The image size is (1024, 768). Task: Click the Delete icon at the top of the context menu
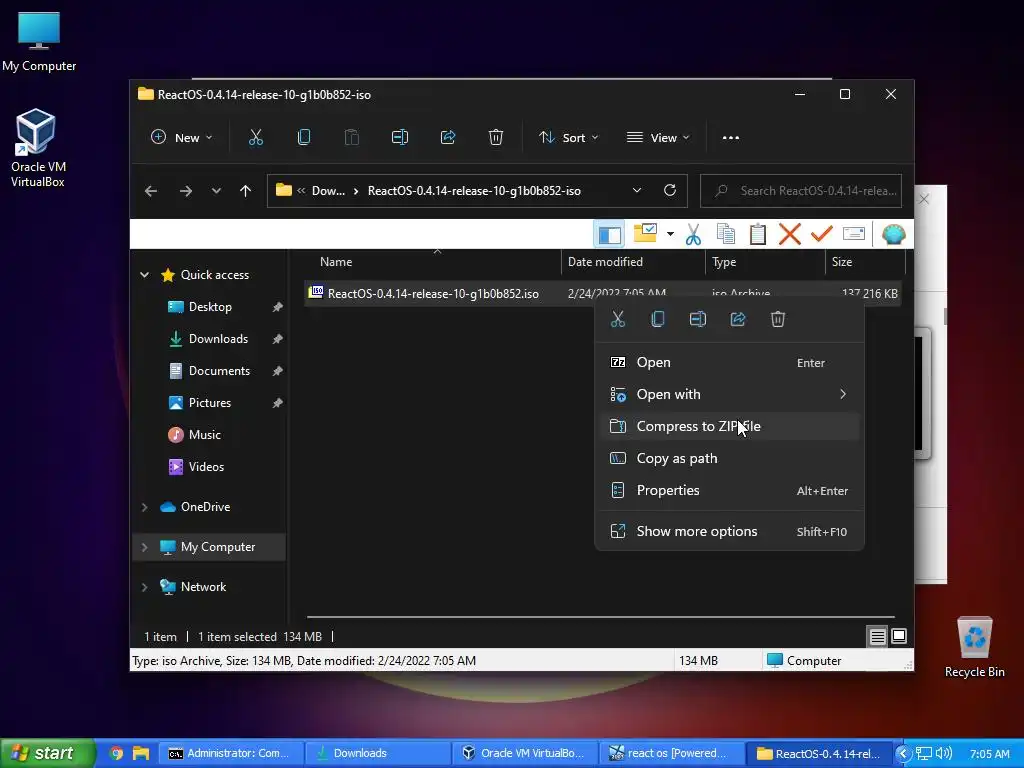[778, 319]
